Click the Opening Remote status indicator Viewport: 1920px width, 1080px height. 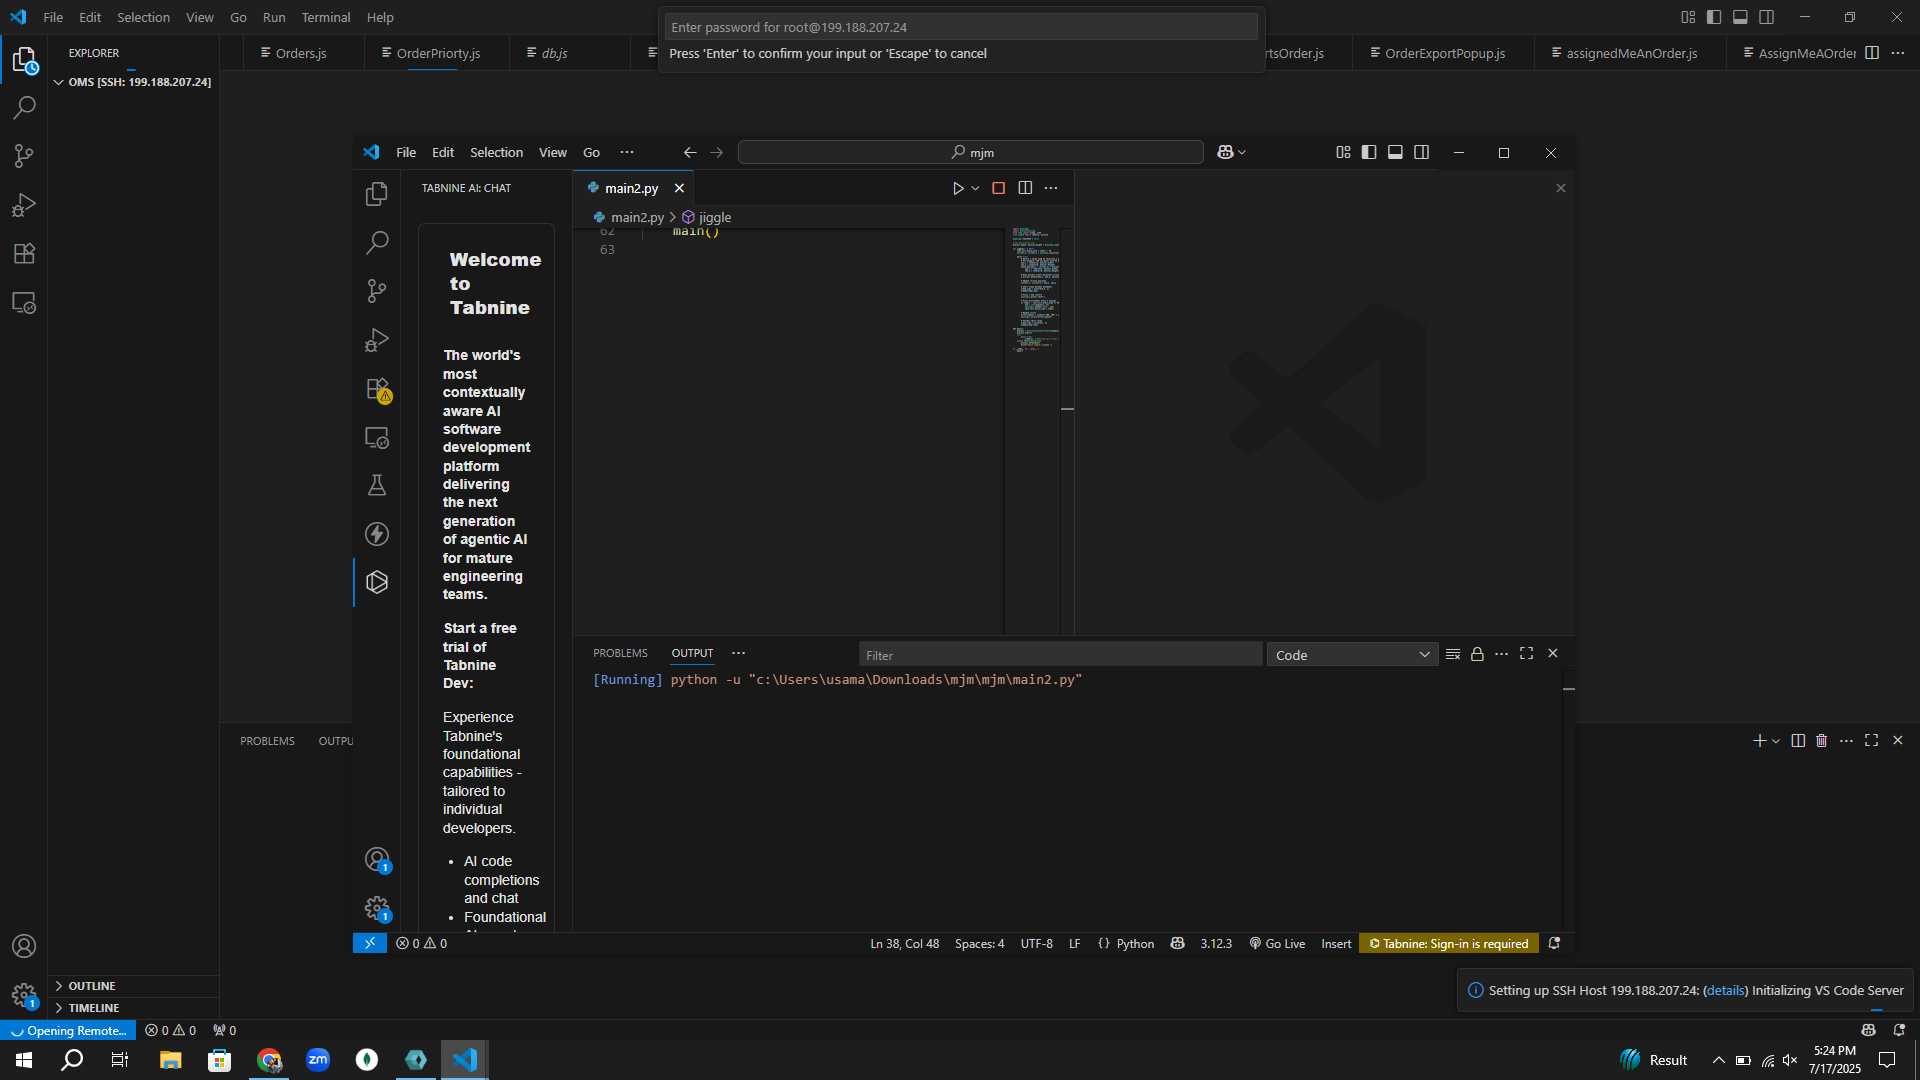pyautogui.click(x=68, y=1030)
